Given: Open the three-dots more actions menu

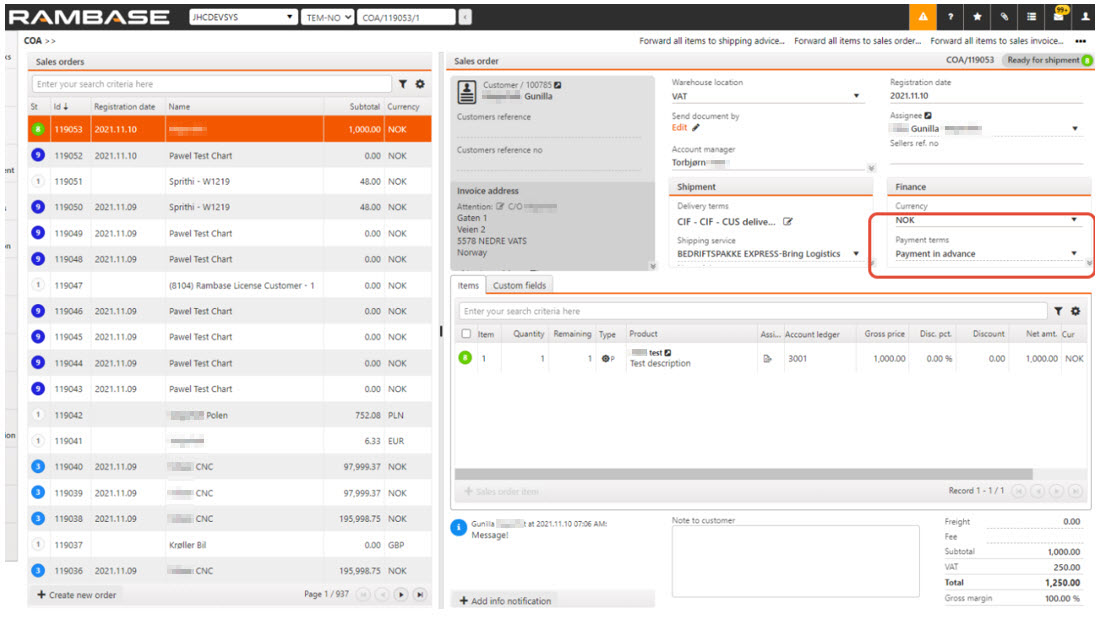Looking at the screenshot, I should click(x=1080, y=42).
